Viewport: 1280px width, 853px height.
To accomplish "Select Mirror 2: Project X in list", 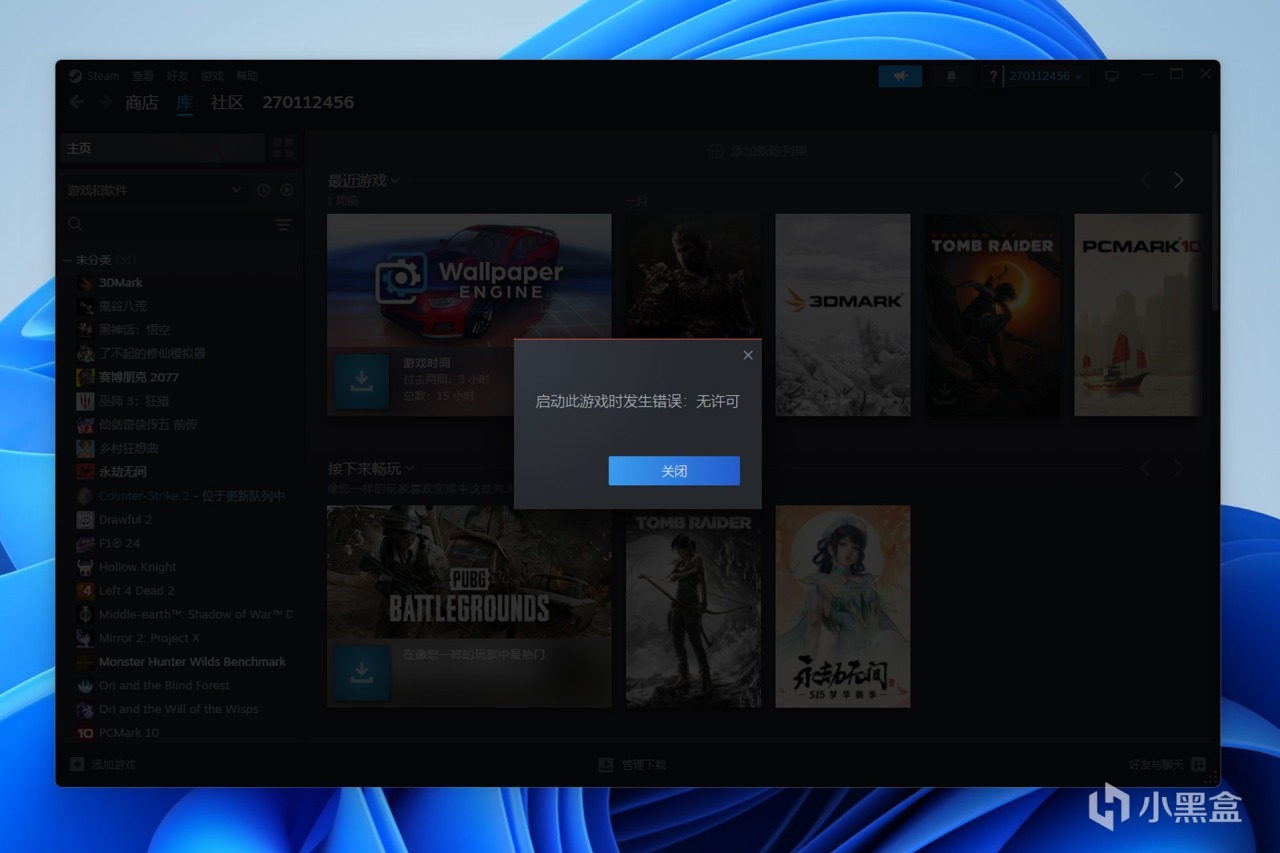I will (149, 638).
